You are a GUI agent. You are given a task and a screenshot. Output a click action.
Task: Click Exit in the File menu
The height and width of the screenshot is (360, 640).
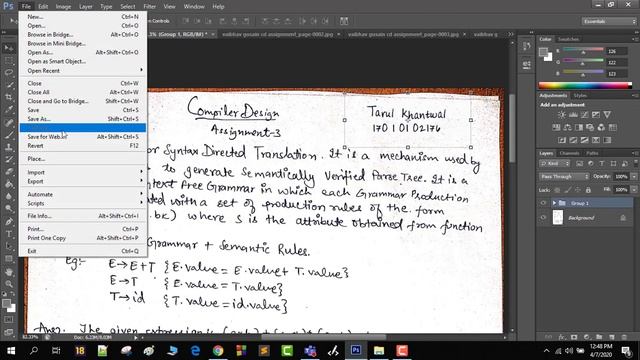pos(83,251)
